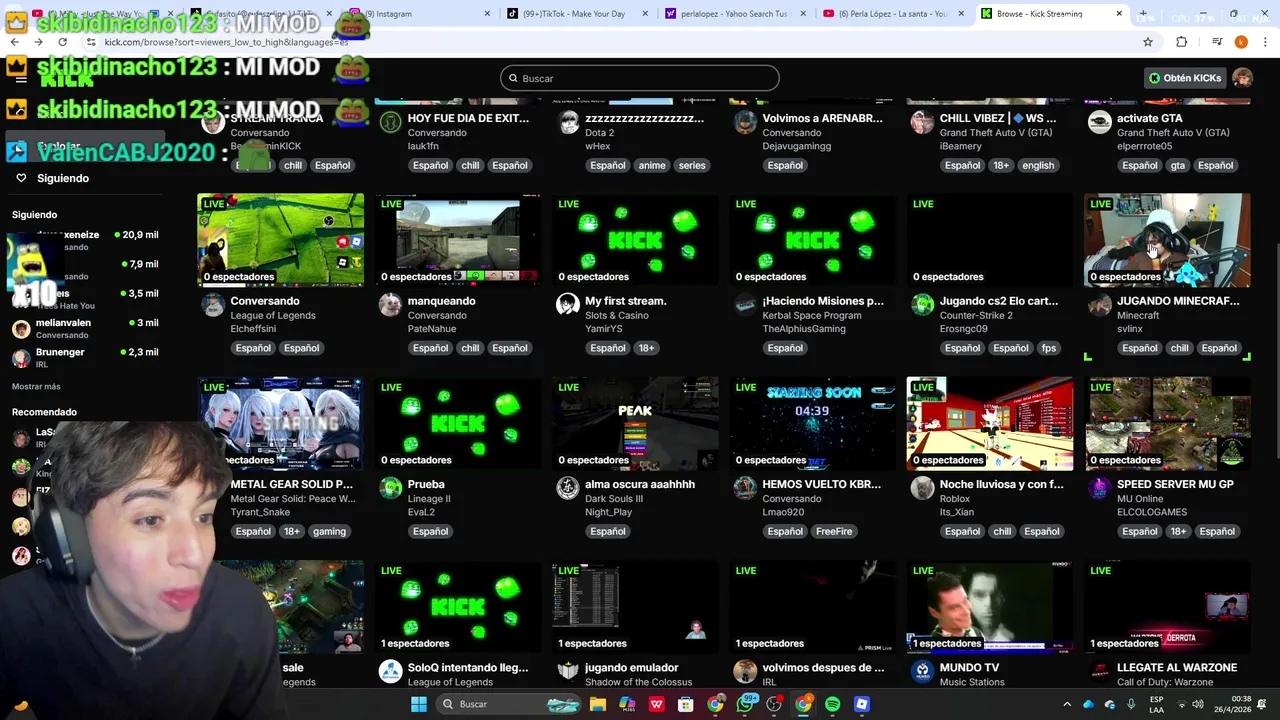This screenshot has height=720, width=1280.
Task: Click the Its_Xian channel avatar
Action: (x=922, y=488)
